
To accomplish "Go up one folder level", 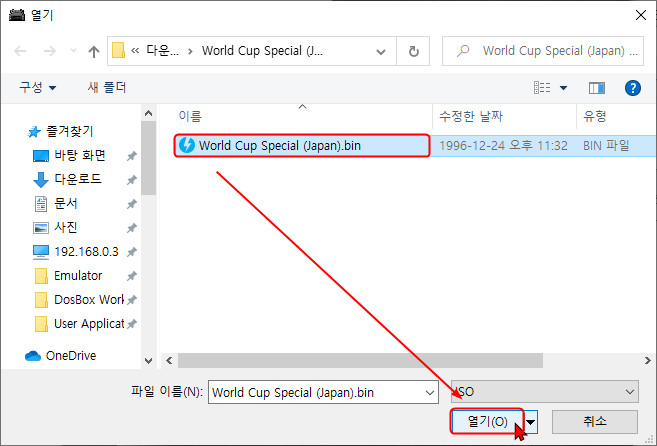I will tap(94, 52).
